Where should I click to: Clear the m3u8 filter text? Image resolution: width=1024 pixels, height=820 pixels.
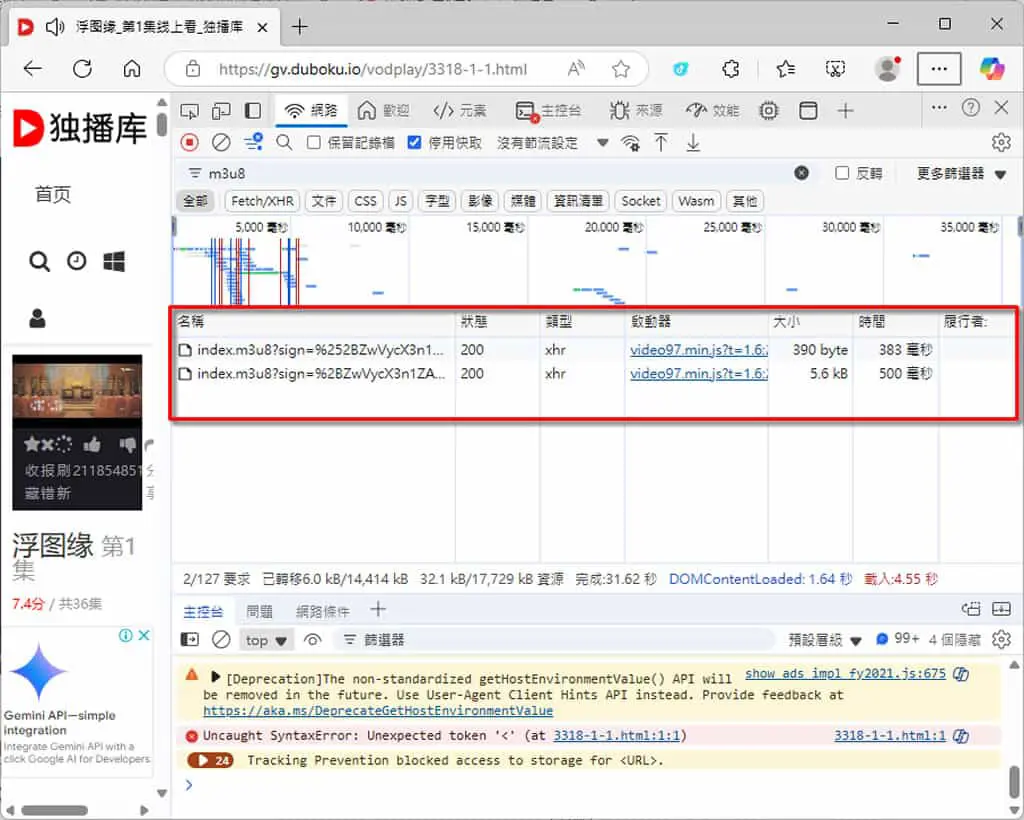point(801,173)
